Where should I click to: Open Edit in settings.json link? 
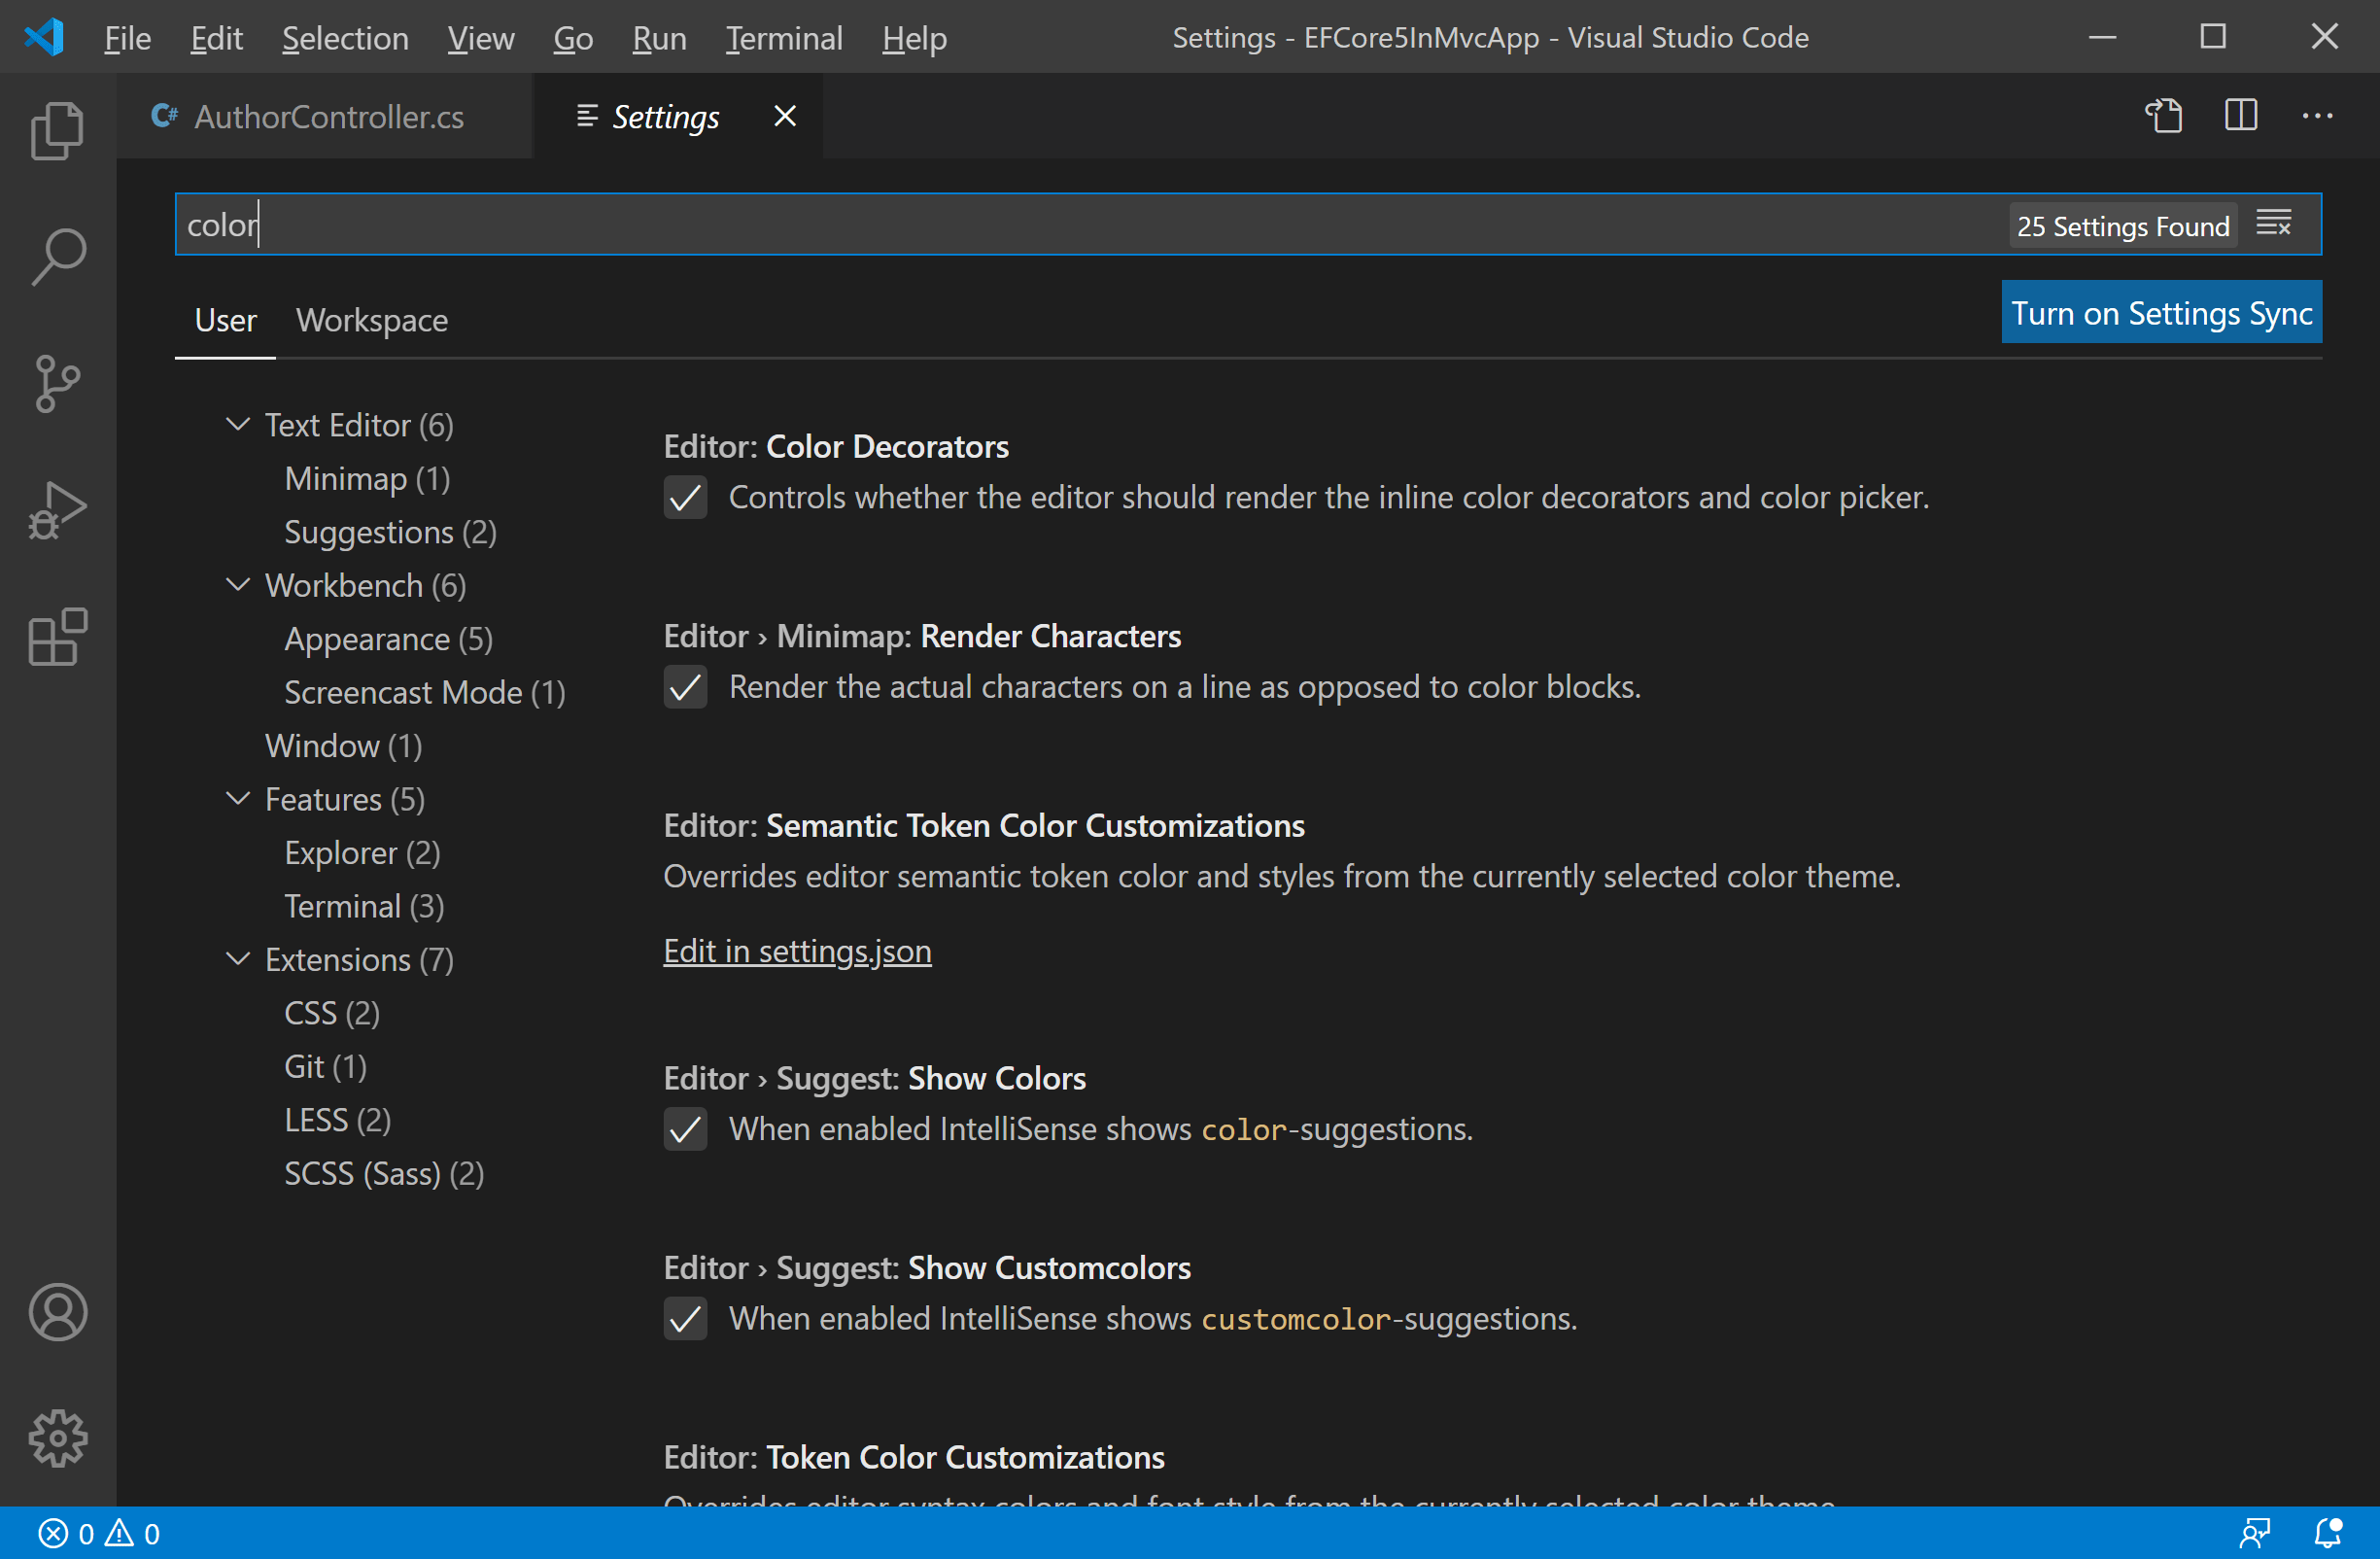[x=797, y=950]
